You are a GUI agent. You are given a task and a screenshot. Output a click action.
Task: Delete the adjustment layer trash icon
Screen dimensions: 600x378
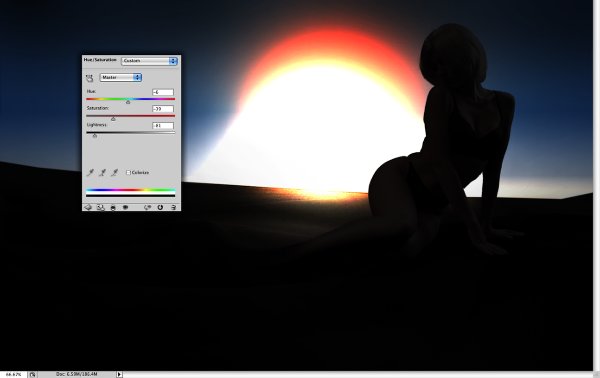[x=173, y=207]
